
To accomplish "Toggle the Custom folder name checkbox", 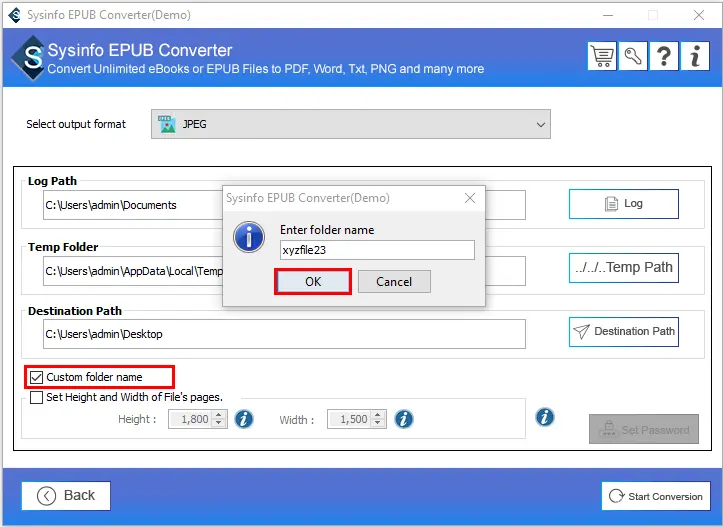I will (36, 377).
